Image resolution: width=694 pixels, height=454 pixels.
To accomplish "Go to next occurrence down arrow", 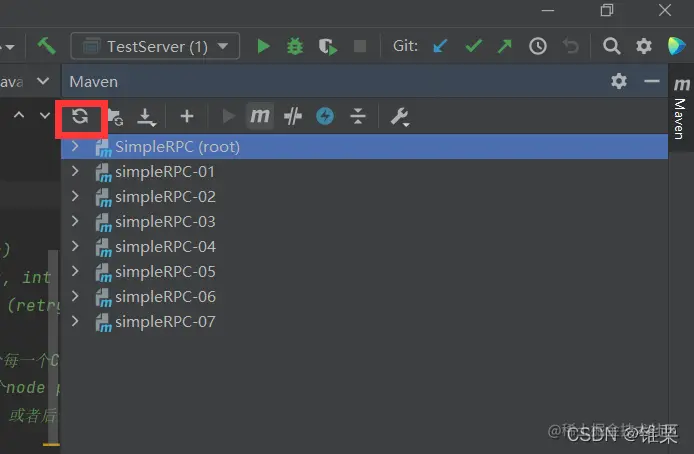I will [x=45, y=115].
